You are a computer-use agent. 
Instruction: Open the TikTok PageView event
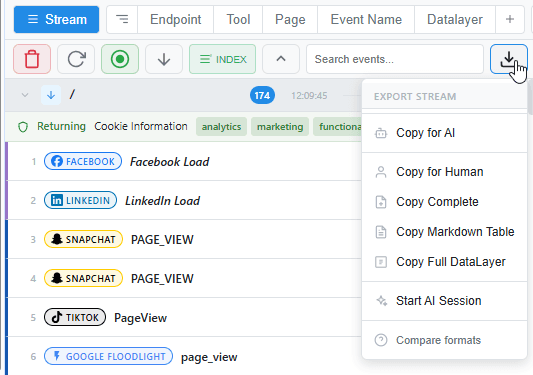[140, 318]
